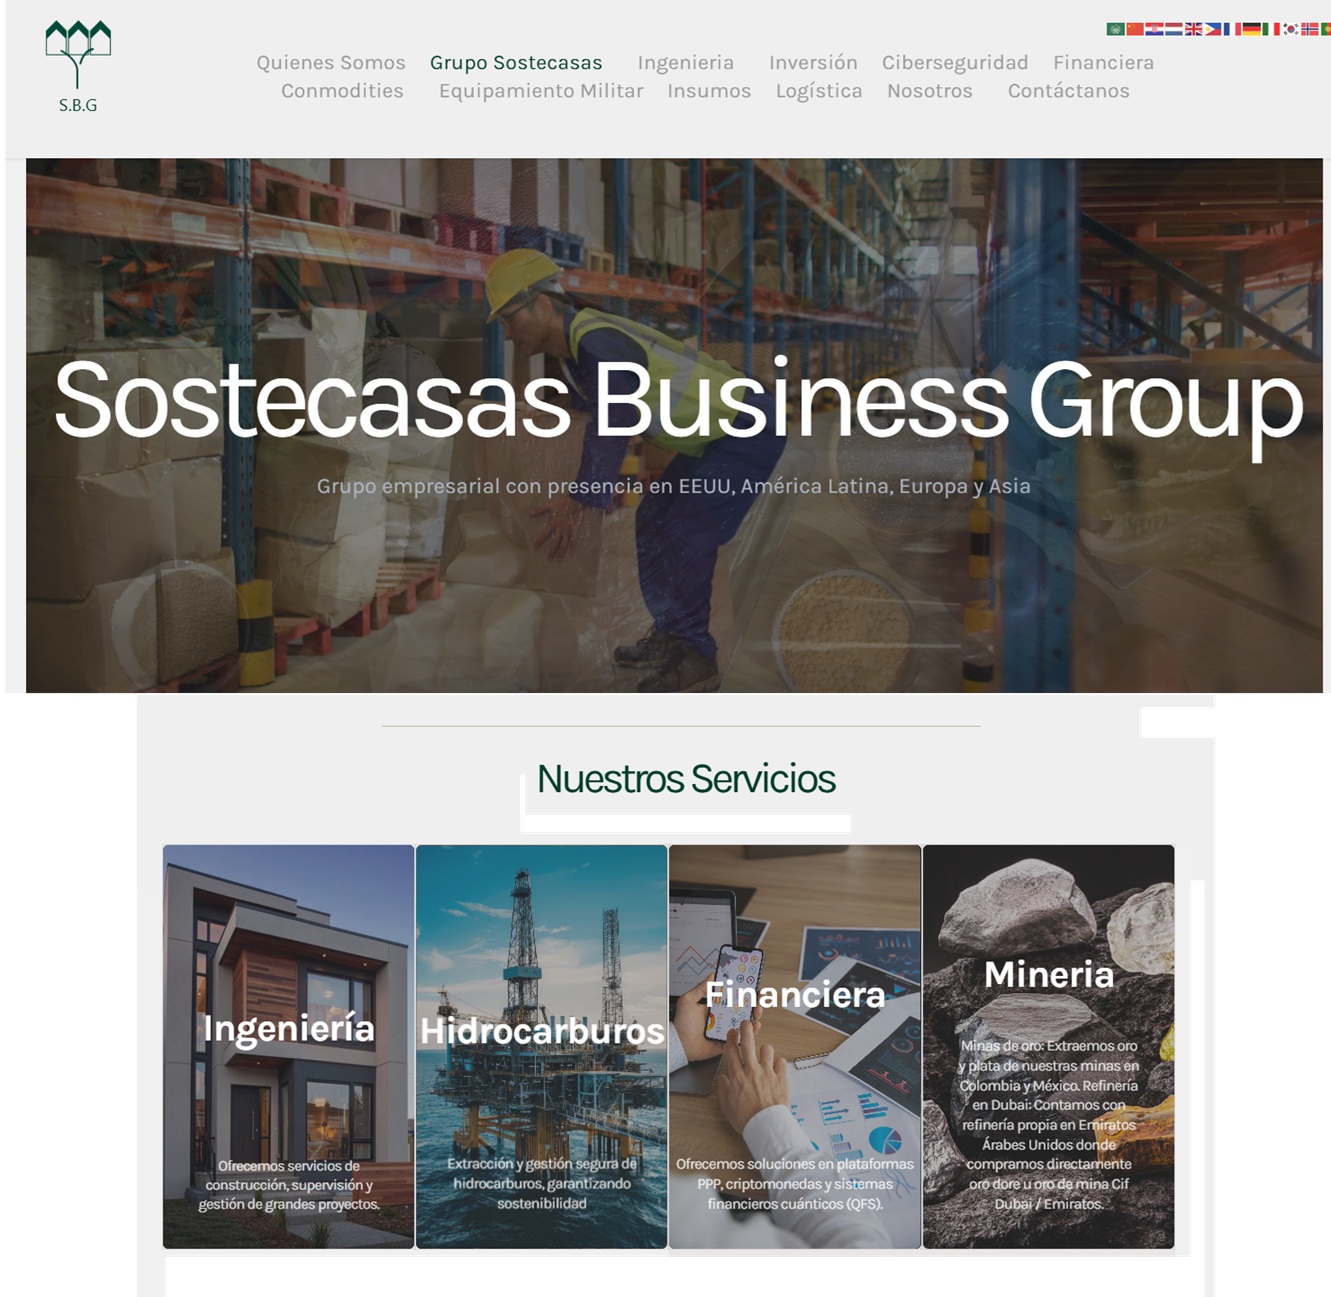Go to the Ciberseguridad page
The width and height of the screenshot is (1331, 1297).
tap(955, 62)
